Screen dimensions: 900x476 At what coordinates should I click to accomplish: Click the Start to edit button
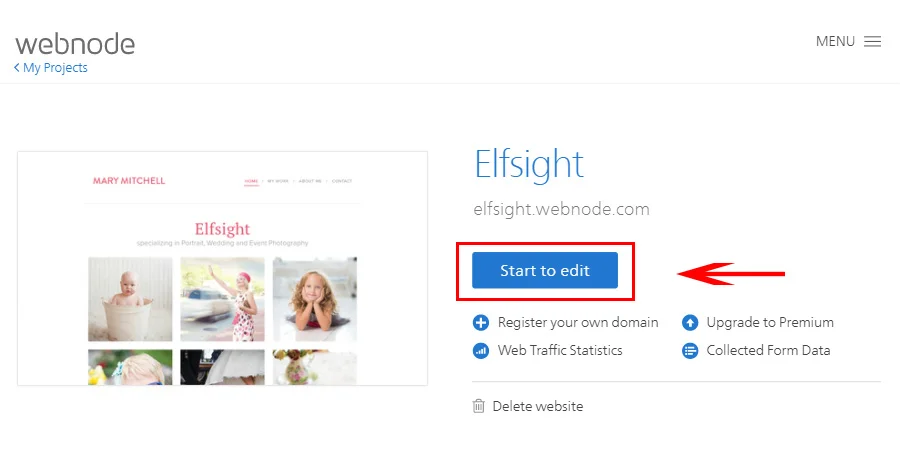[x=545, y=270]
